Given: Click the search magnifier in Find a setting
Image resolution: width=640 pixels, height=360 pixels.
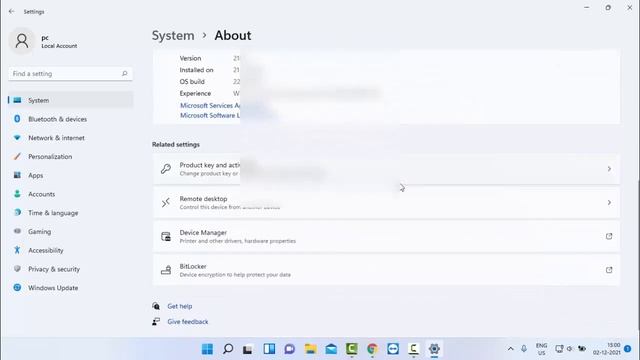Looking at the screenshot, I should click(124, 73).
